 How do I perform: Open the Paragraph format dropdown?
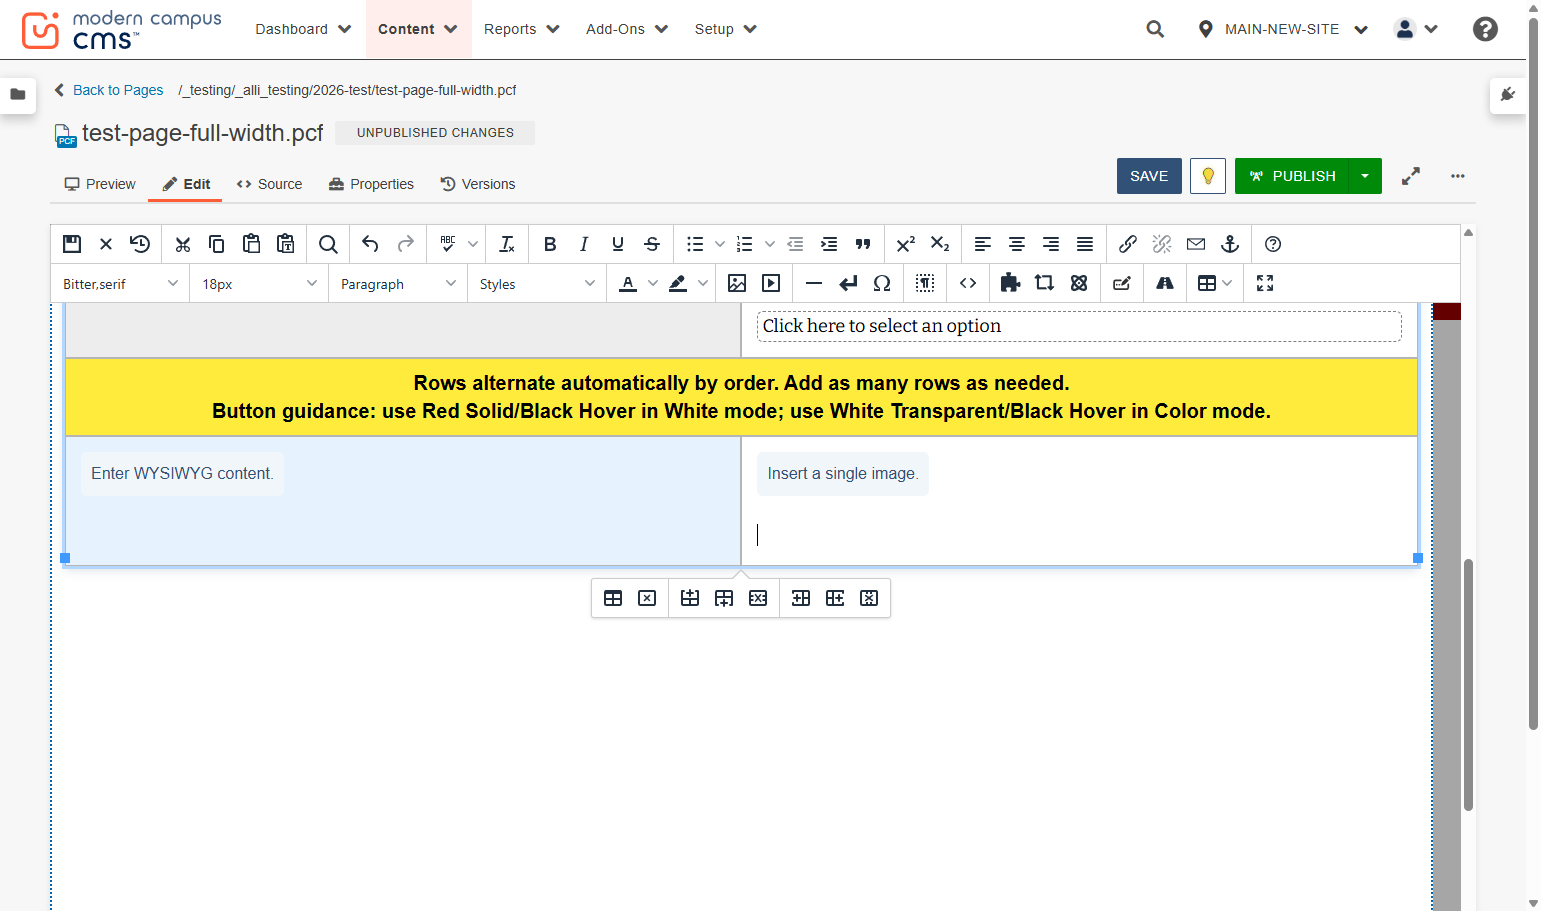[x=398, y=284]
